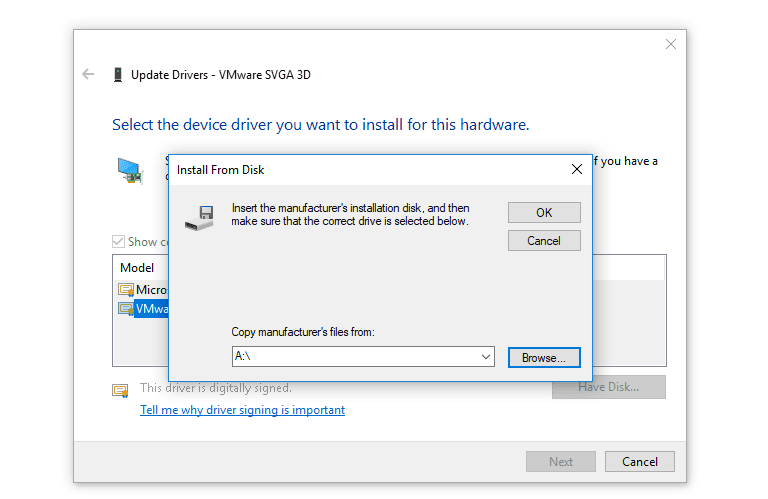Screen dimensions: 768x499
Task: Cancel the Update Drivers wizard
Action: pos(640,461)
